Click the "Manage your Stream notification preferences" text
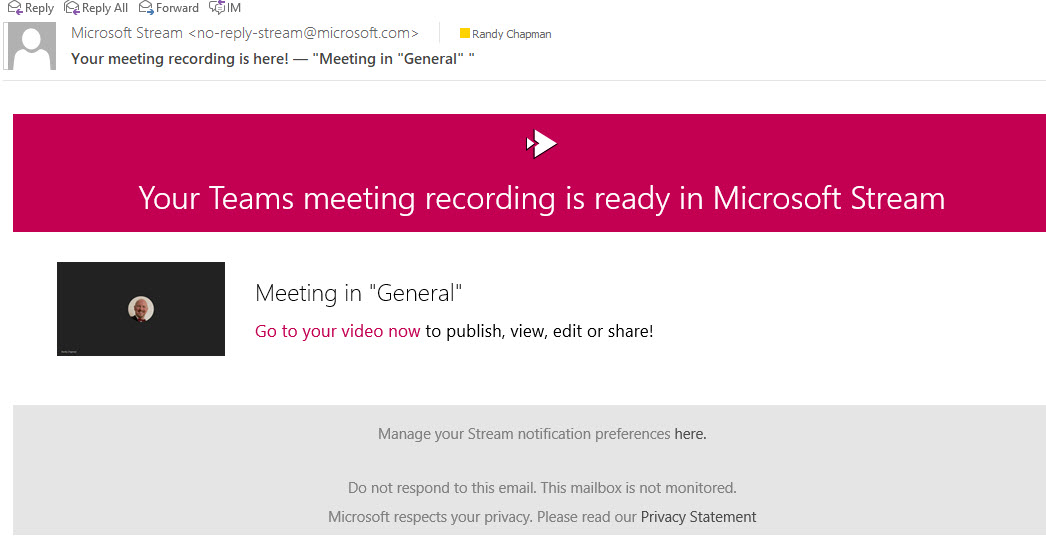 pyautogui.click(x=523, y=434)
